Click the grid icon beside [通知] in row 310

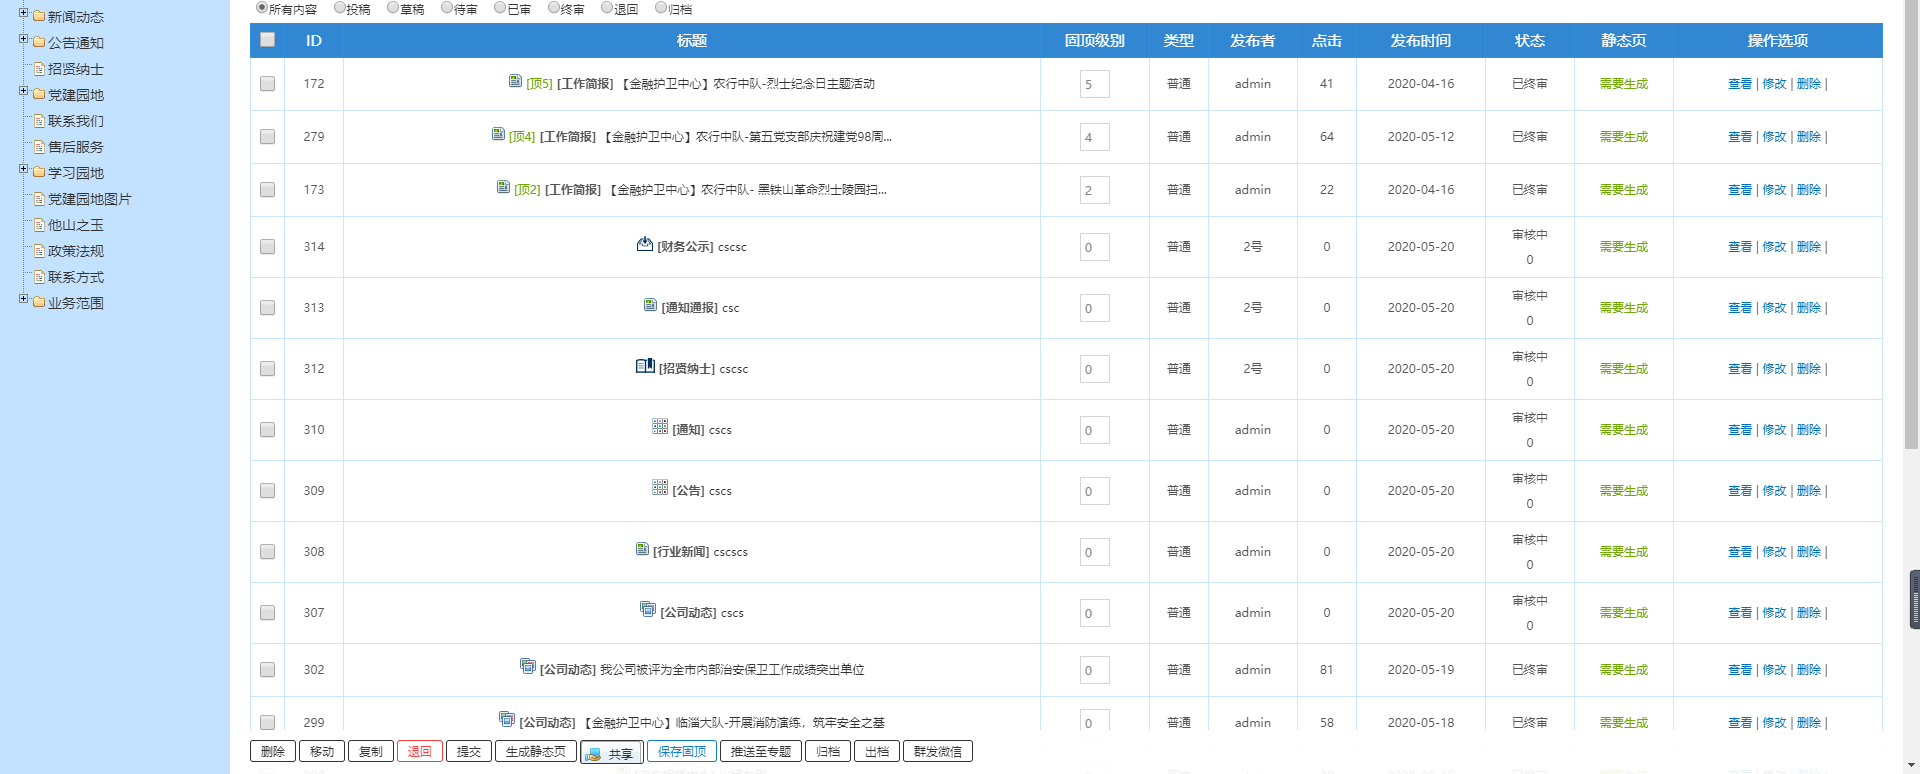click(660, 427)
